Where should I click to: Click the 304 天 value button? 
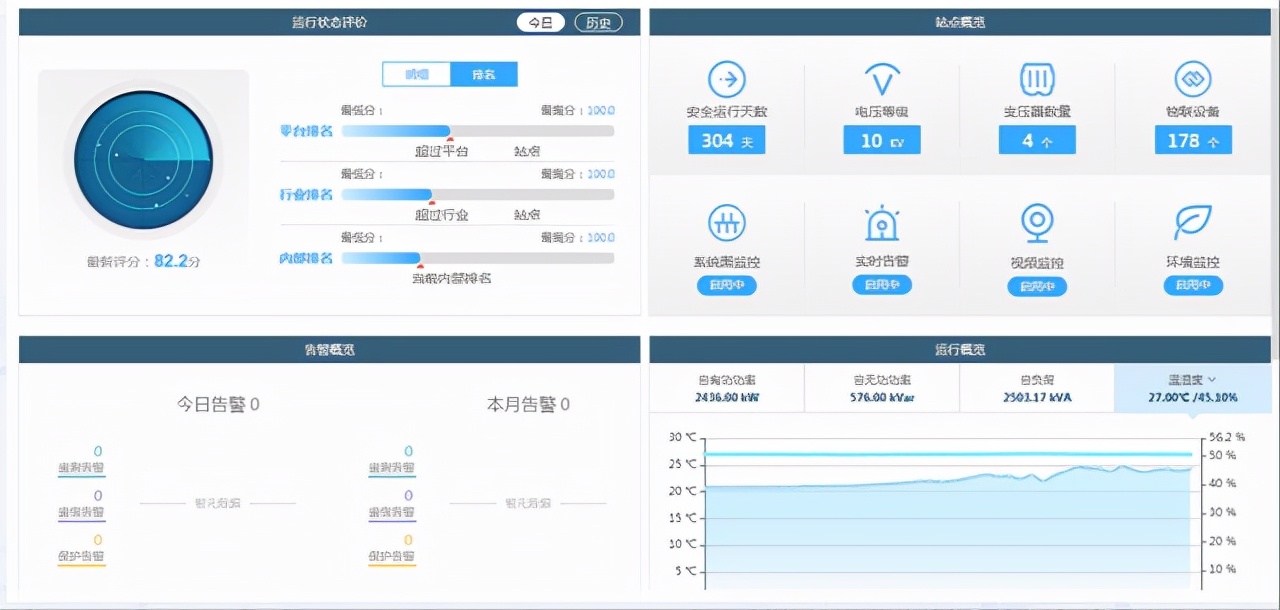727,140
